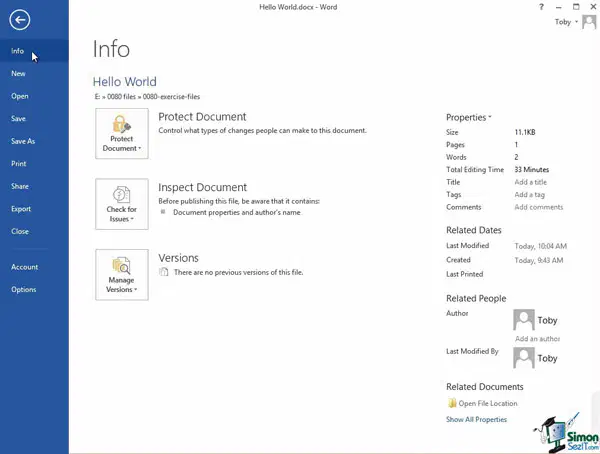Click the Created 'Today, 9:43 AM' value

tap(539, 260)
